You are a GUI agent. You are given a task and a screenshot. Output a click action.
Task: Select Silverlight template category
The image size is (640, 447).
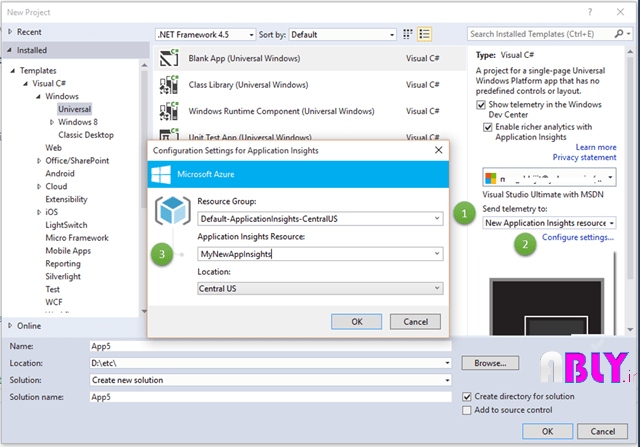[63, 276]
